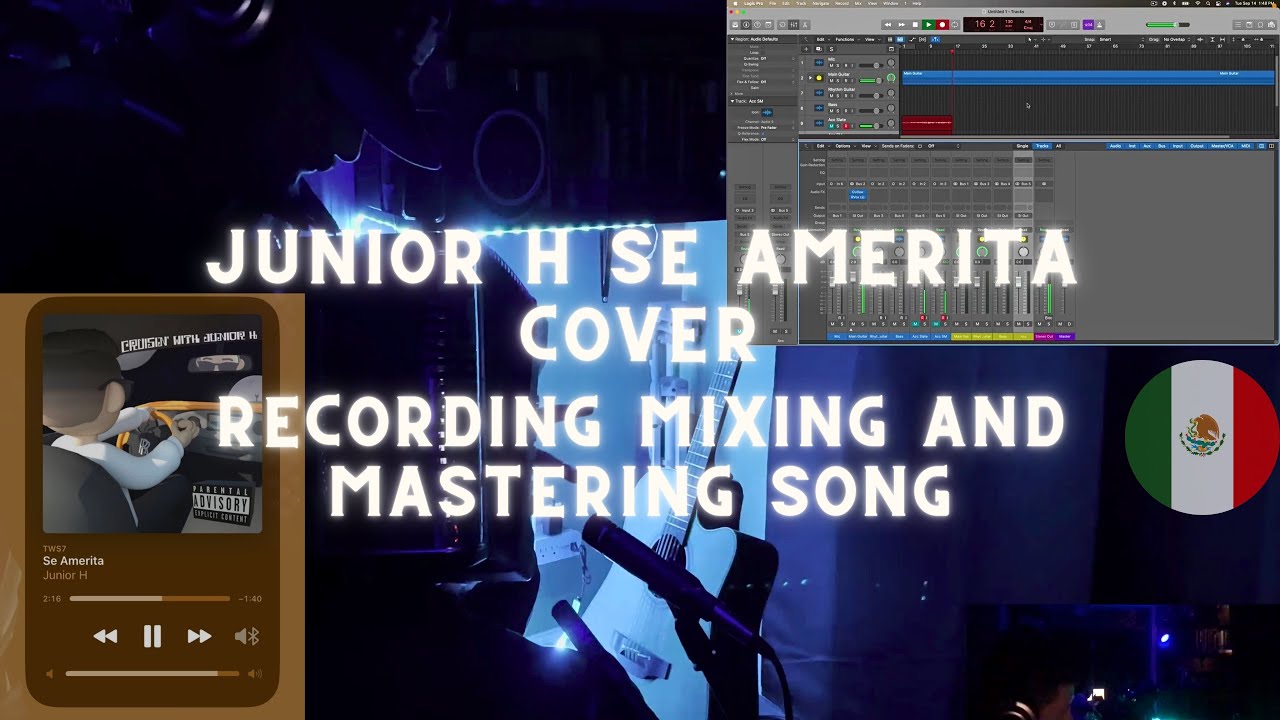Open the tracks area Edit dropdown
This screenshot has width=1280, height=720.
tap(823, 39)
